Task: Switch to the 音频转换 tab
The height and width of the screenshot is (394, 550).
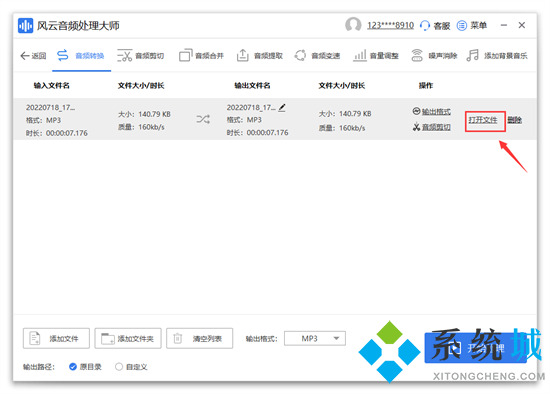Action: tap(81, 56)
